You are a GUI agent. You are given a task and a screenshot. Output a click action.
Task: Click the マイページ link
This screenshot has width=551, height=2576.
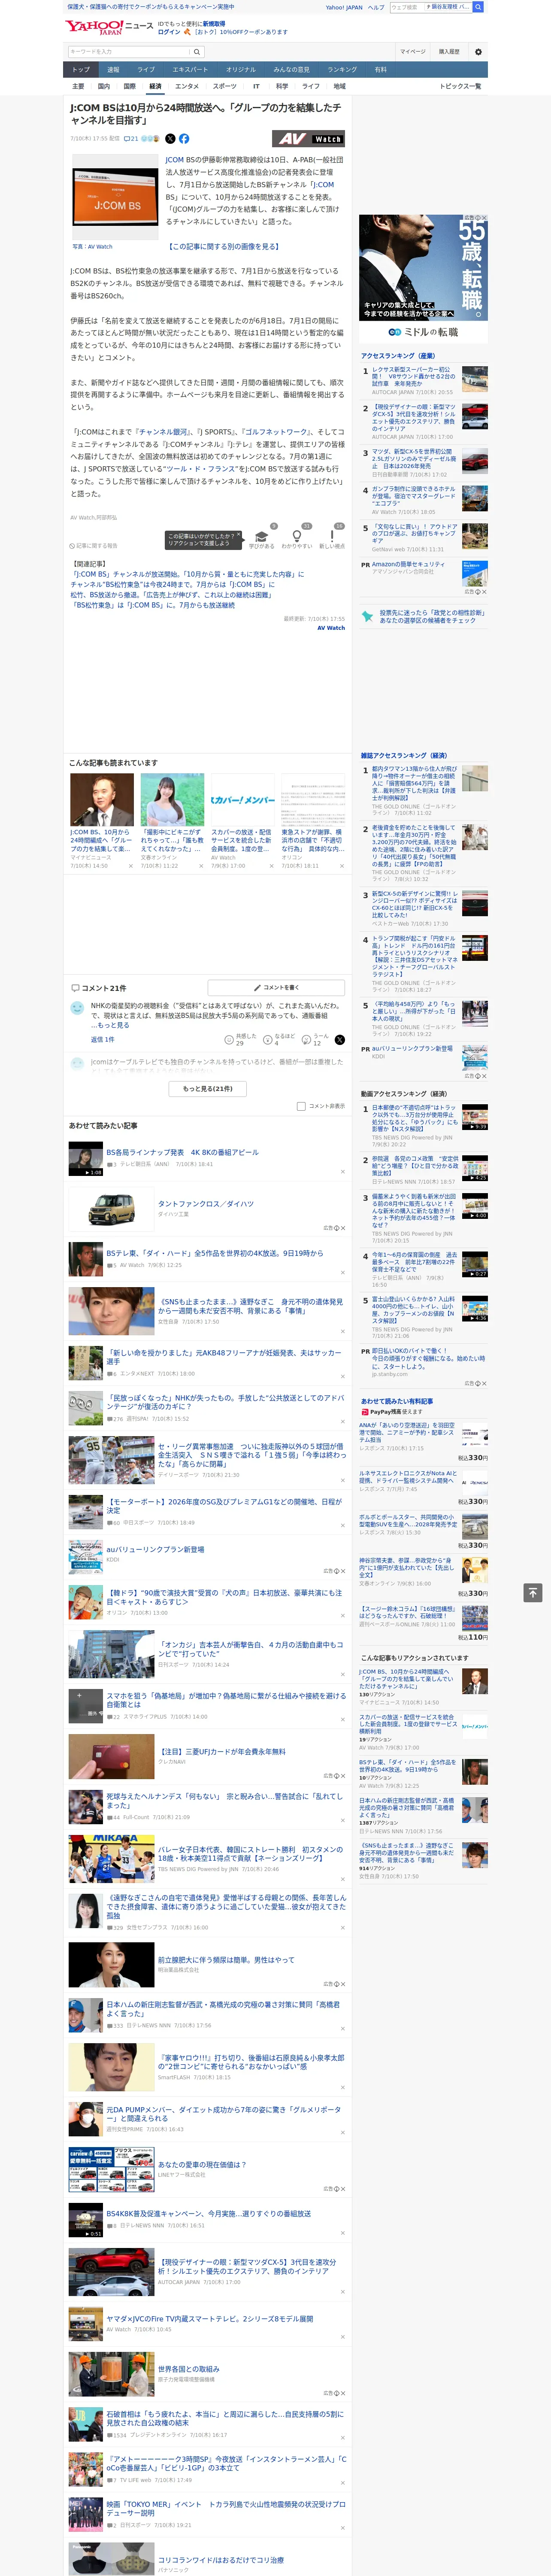413,52
